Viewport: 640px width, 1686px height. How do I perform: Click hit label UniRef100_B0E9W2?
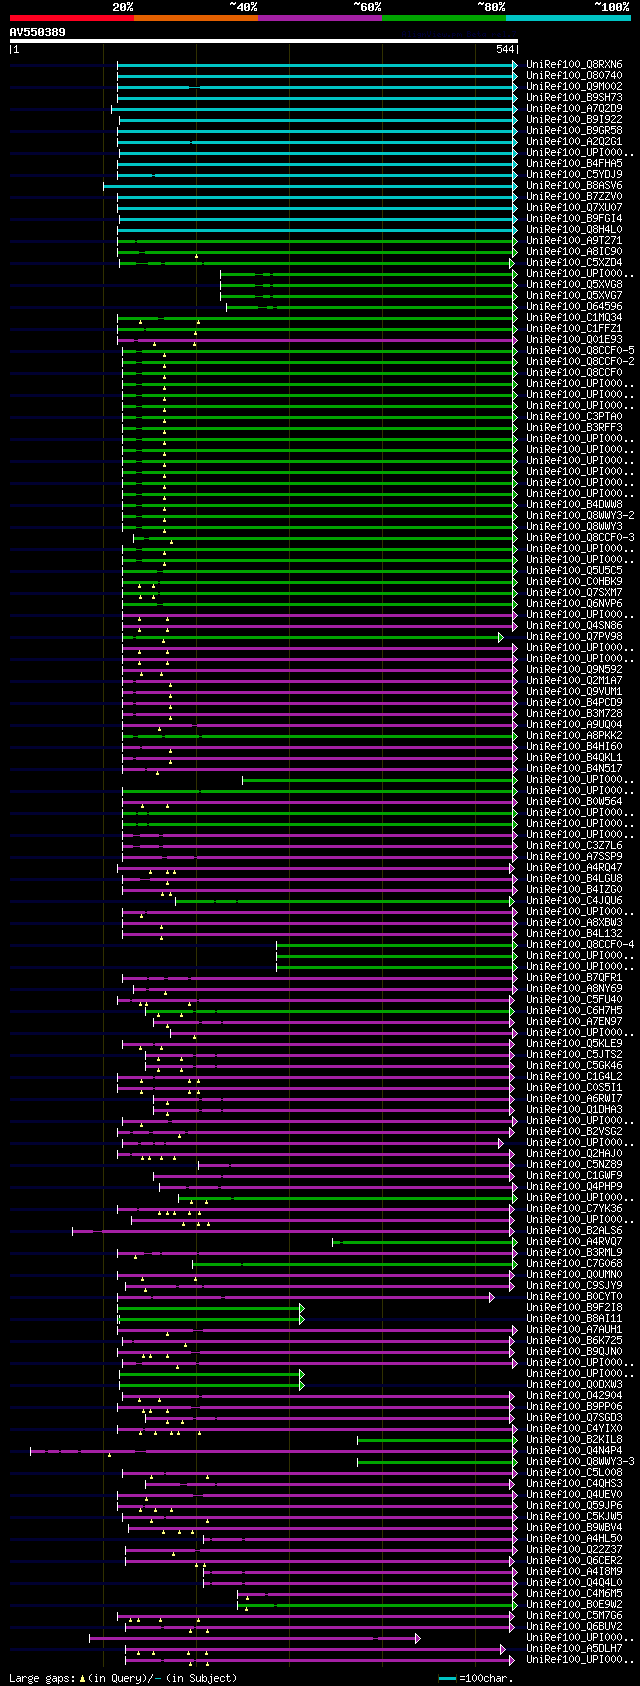[x=574, y=1604]
